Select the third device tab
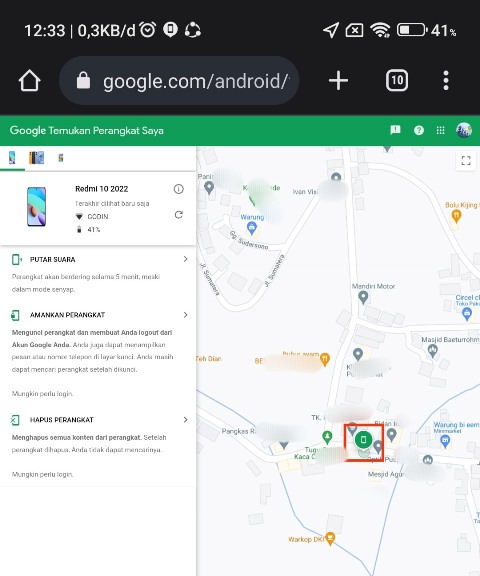 (x=61, y=158)
